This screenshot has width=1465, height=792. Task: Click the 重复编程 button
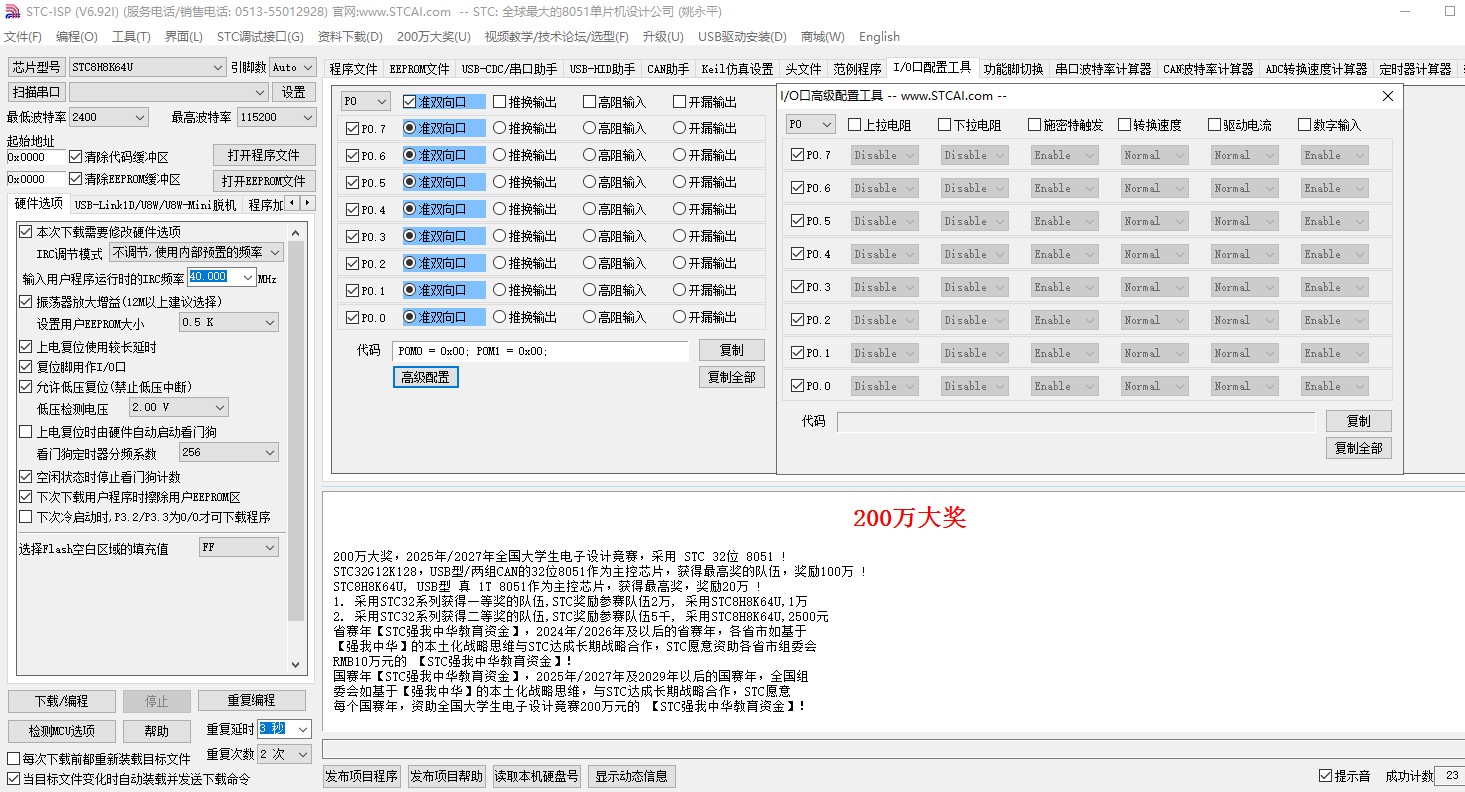[x=251, y=701]
